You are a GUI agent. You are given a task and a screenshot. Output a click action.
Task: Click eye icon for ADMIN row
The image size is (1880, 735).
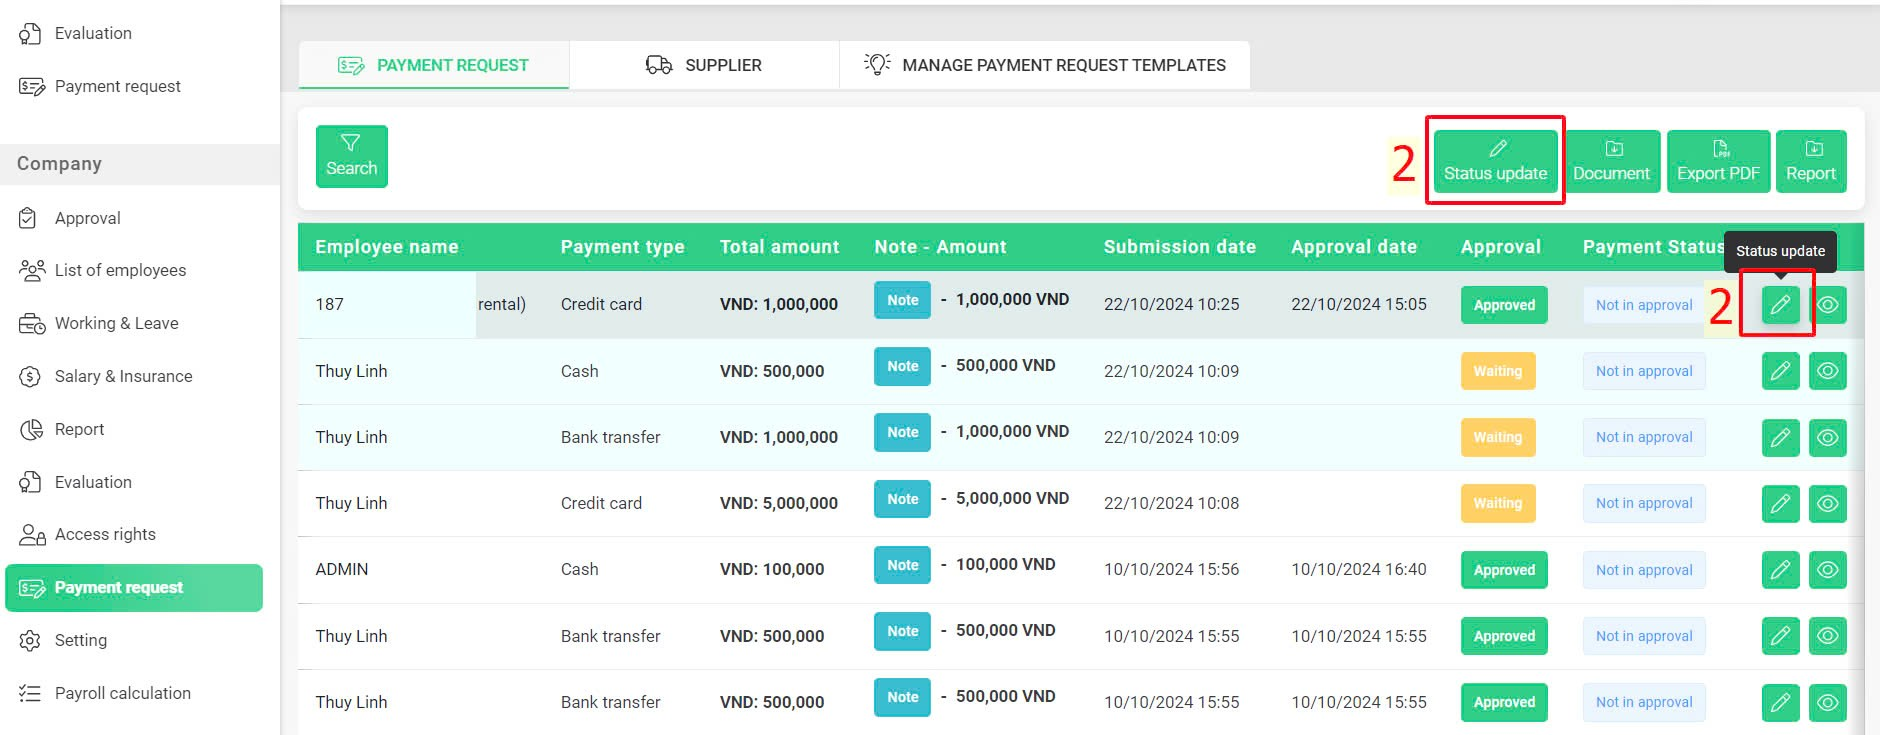[1828, 570]
